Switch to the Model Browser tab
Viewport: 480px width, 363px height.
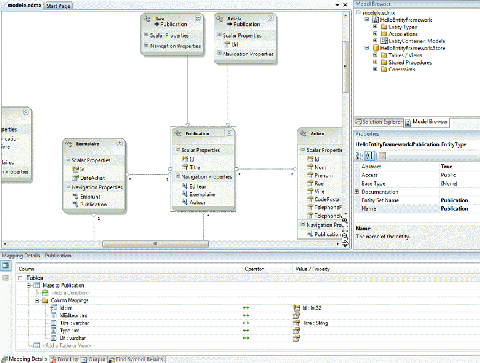coord(427,122)
